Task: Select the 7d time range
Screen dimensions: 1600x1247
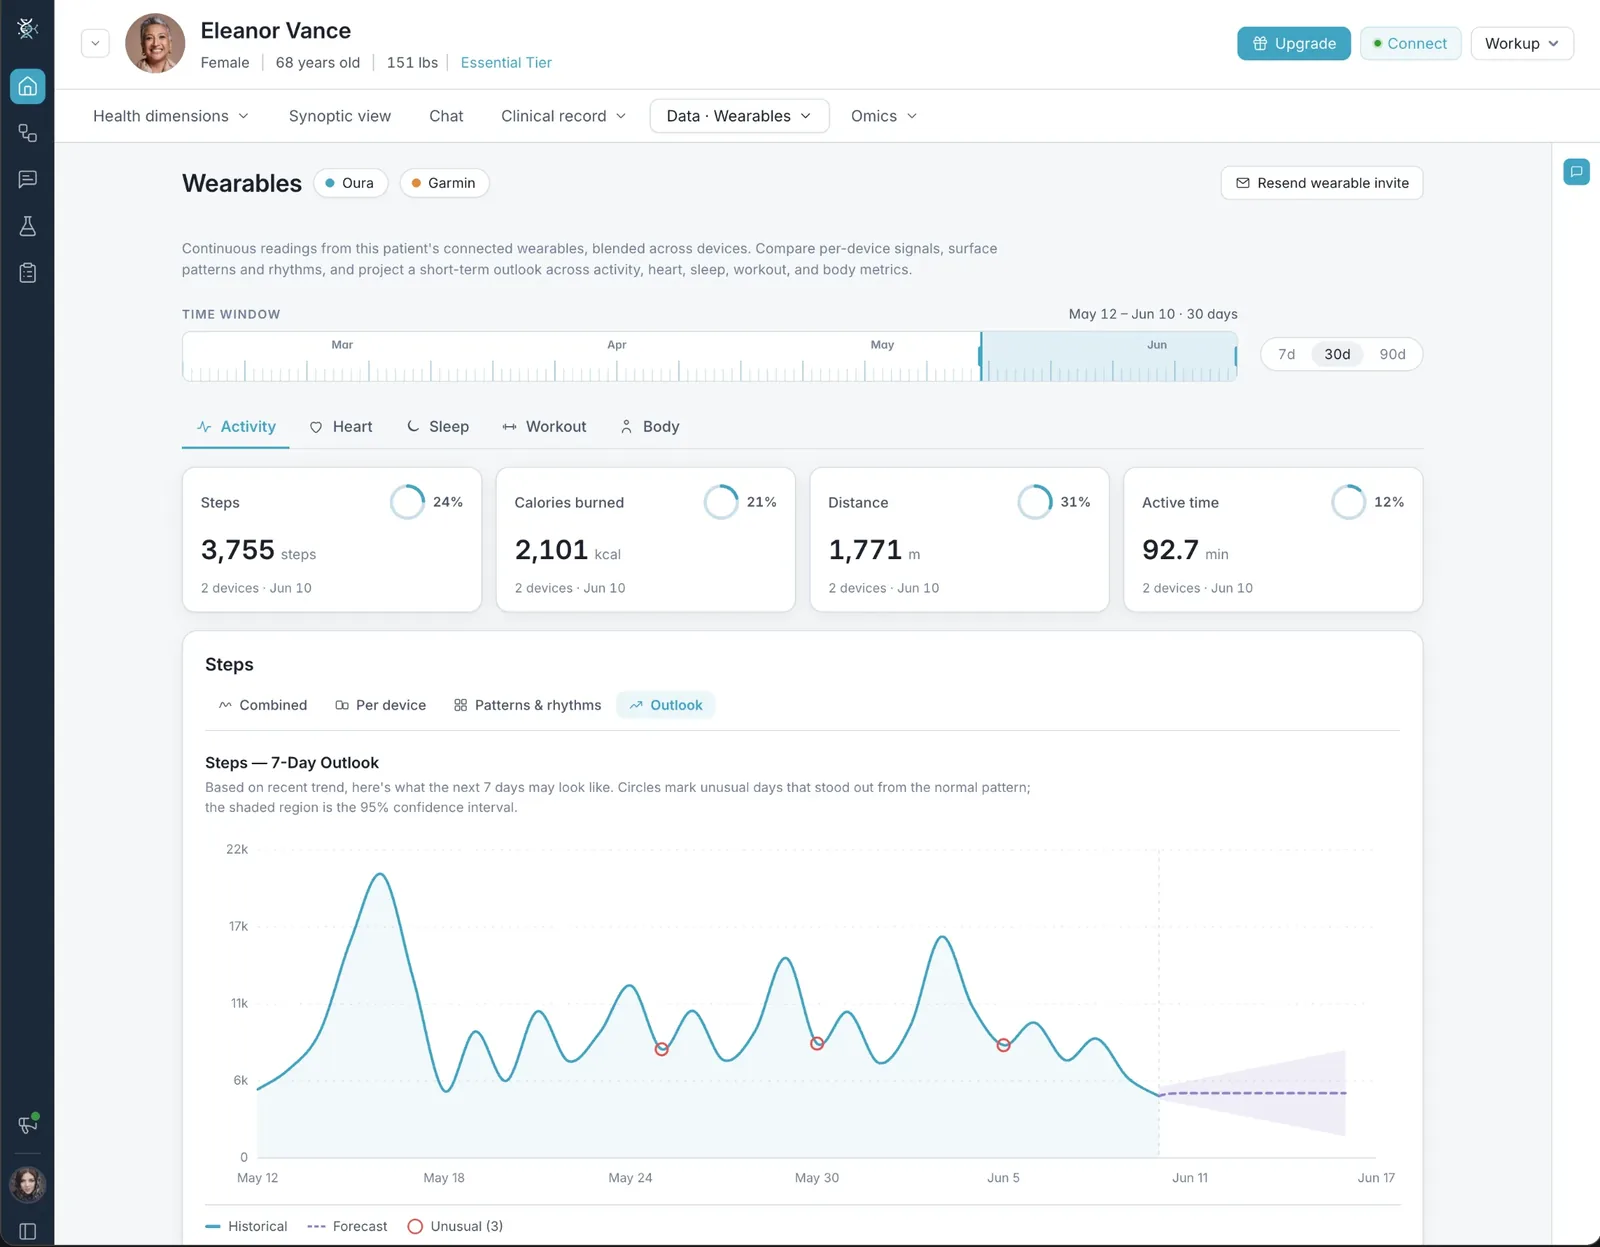Action: (x=1287, y=354)
